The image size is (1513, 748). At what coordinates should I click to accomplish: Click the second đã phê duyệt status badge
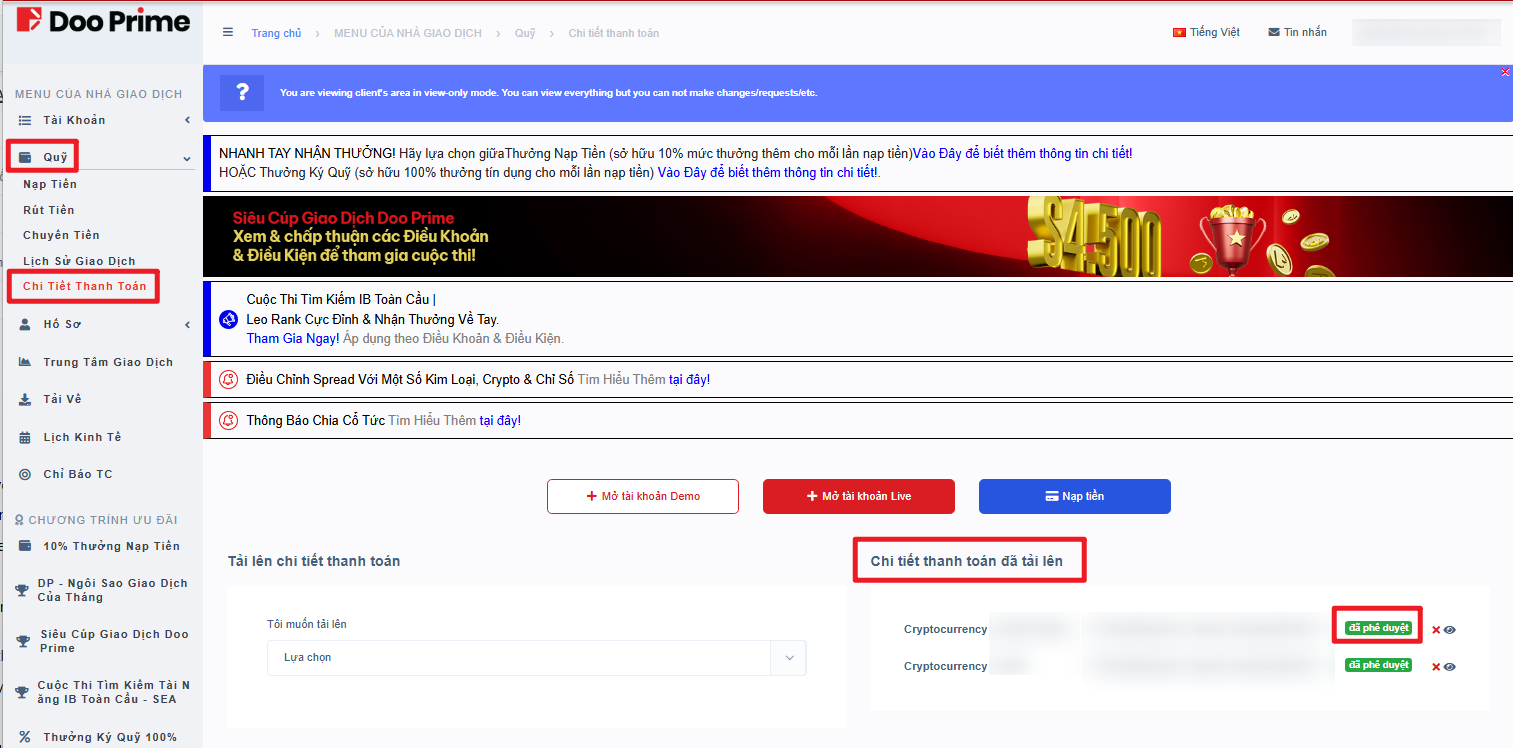[1378, 665]
